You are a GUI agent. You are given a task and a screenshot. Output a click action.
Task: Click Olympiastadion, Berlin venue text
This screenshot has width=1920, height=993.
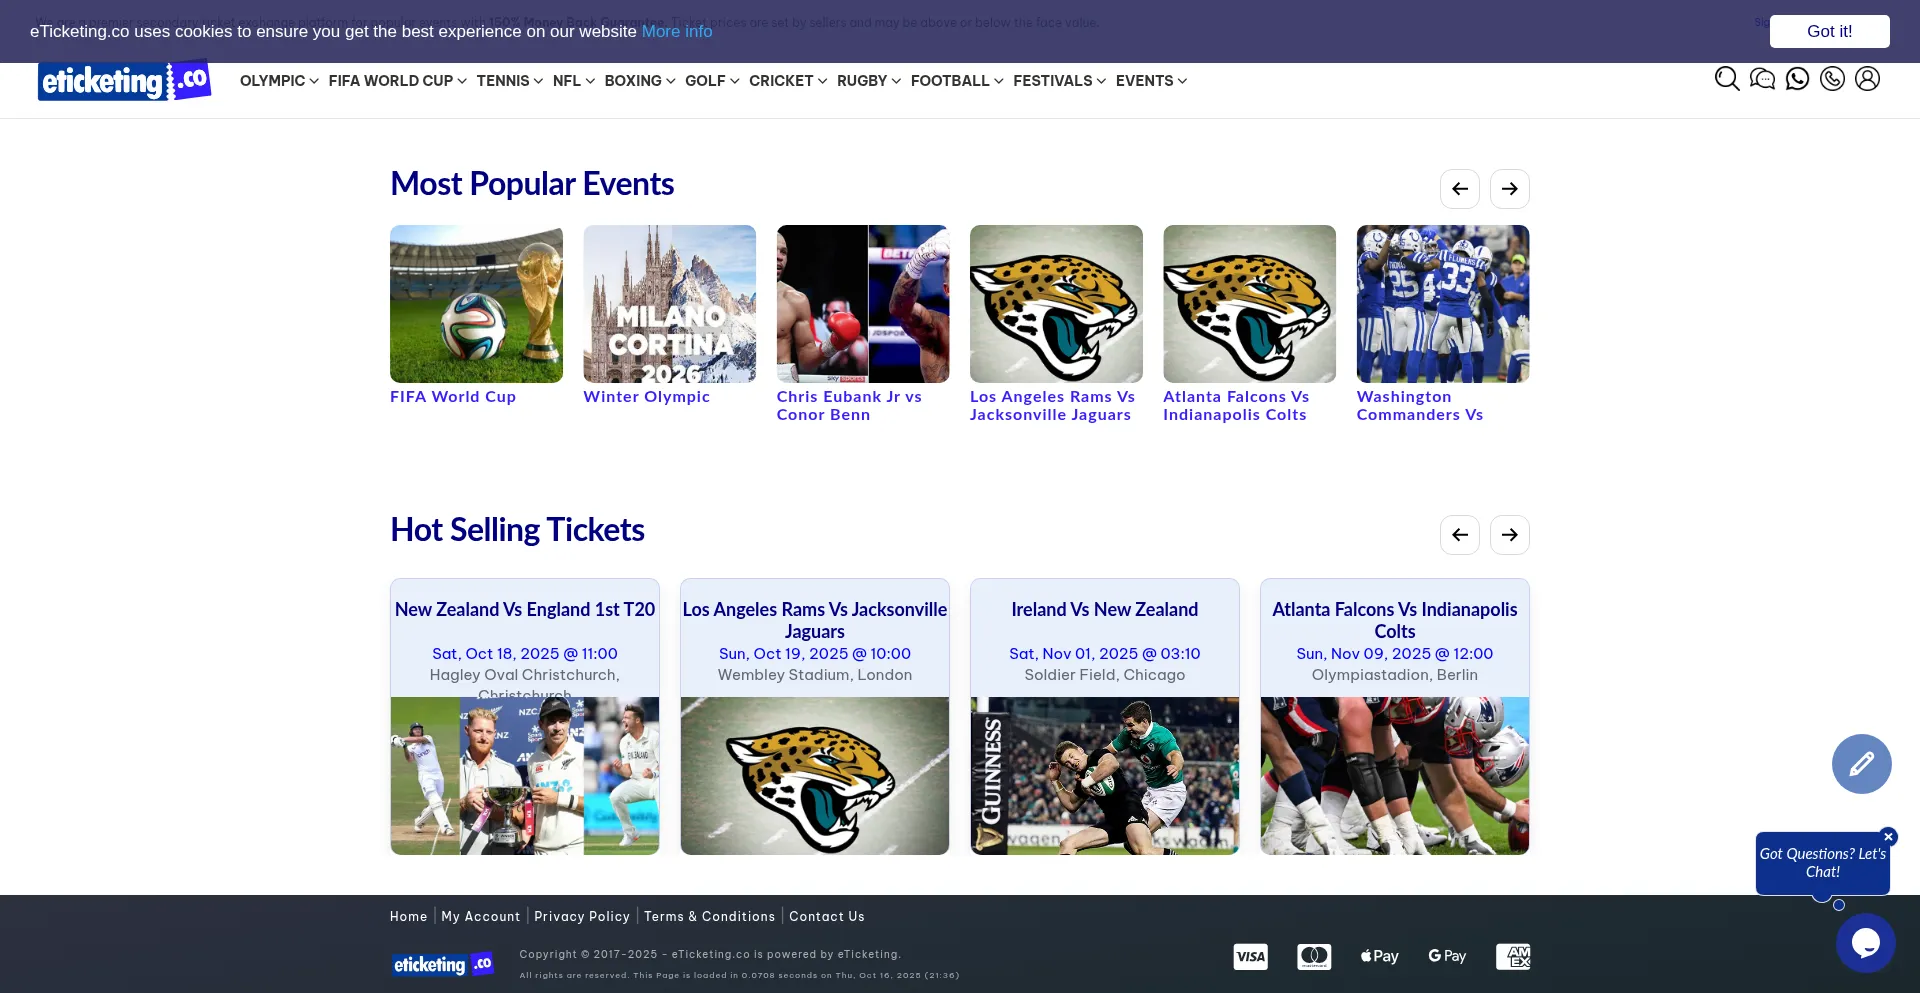(1395, 675)
